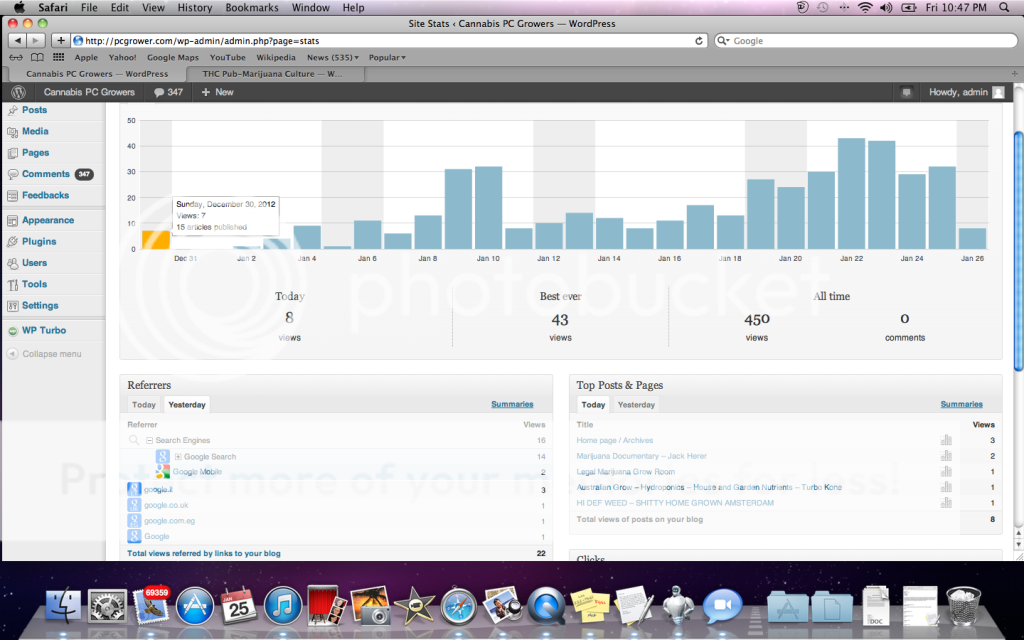Reload the page from the address bar
Viewport: 1024px width, 640px height.
699,40
